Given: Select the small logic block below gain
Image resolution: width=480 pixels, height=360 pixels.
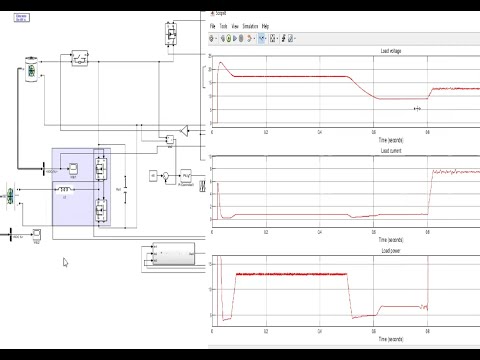Looking at the screenshot, I should [x=170, y=139].
